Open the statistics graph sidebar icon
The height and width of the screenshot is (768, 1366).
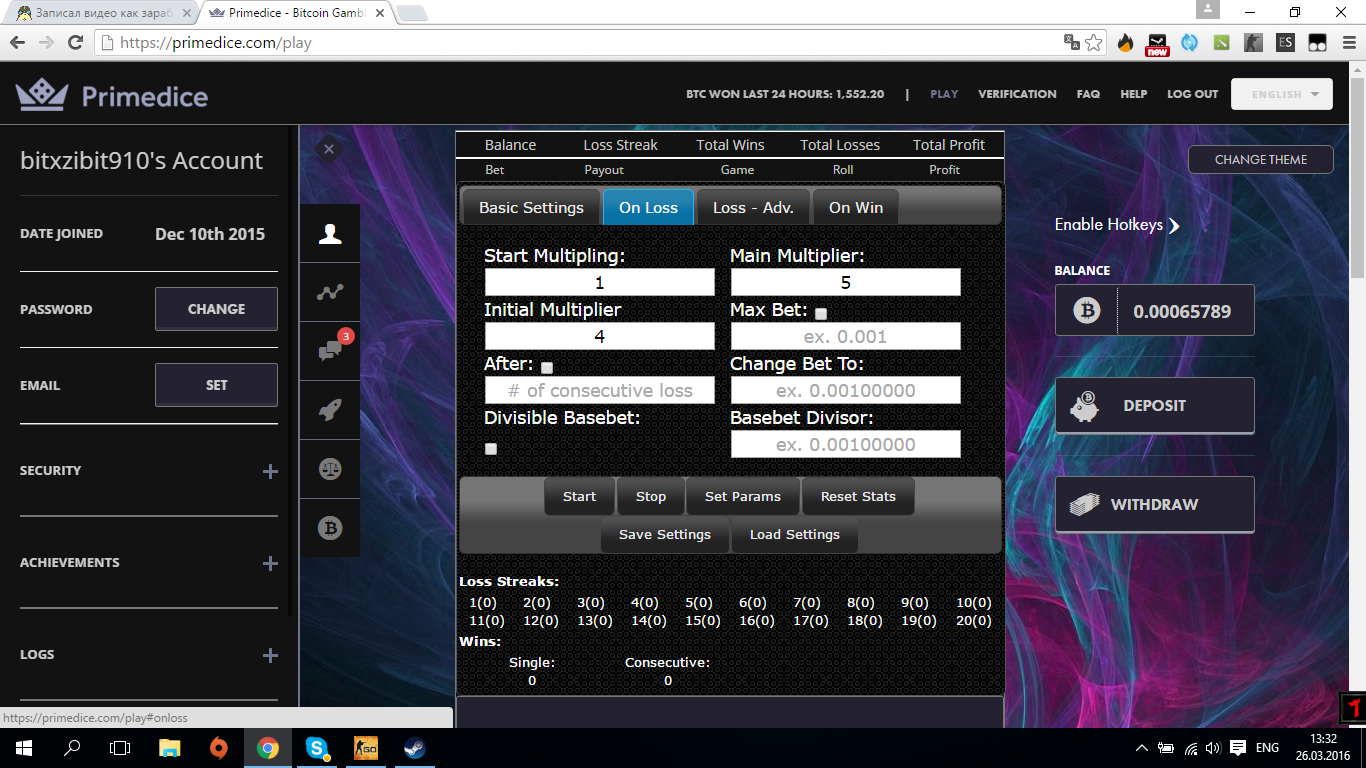tap(330, 292)
